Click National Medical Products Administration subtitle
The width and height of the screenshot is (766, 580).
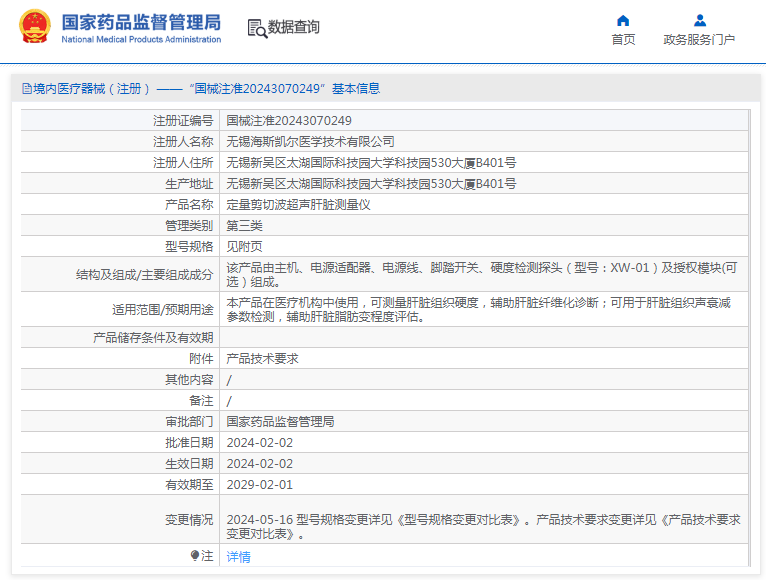point(141,39)
